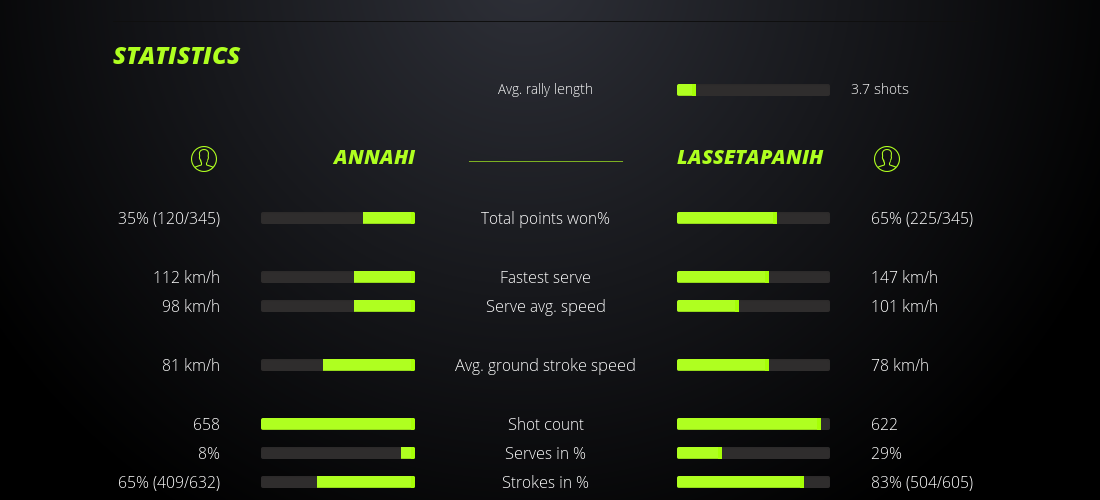Click Lassetapanih's Shot count bar

coord(753,424)
